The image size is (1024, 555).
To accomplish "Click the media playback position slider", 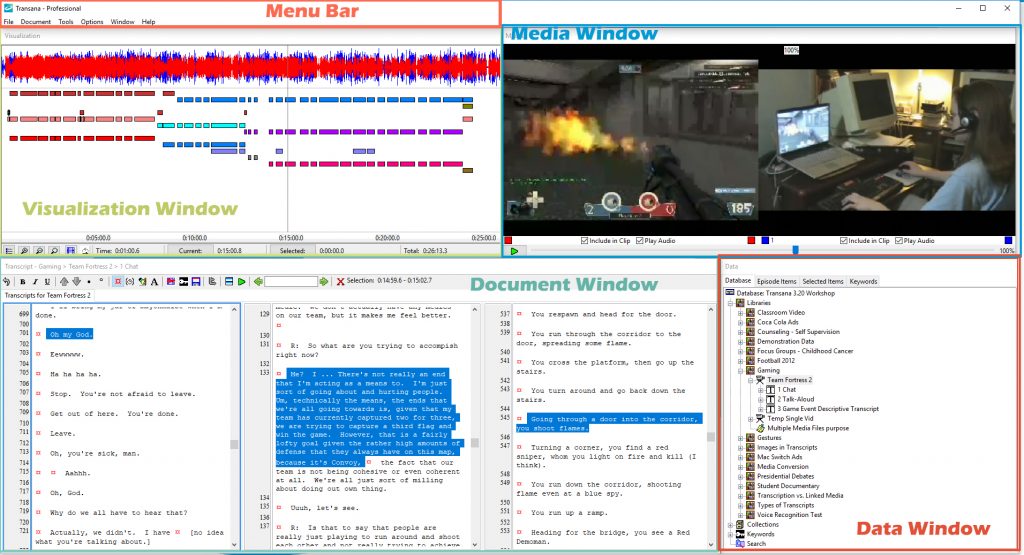I will coord(795,250).
